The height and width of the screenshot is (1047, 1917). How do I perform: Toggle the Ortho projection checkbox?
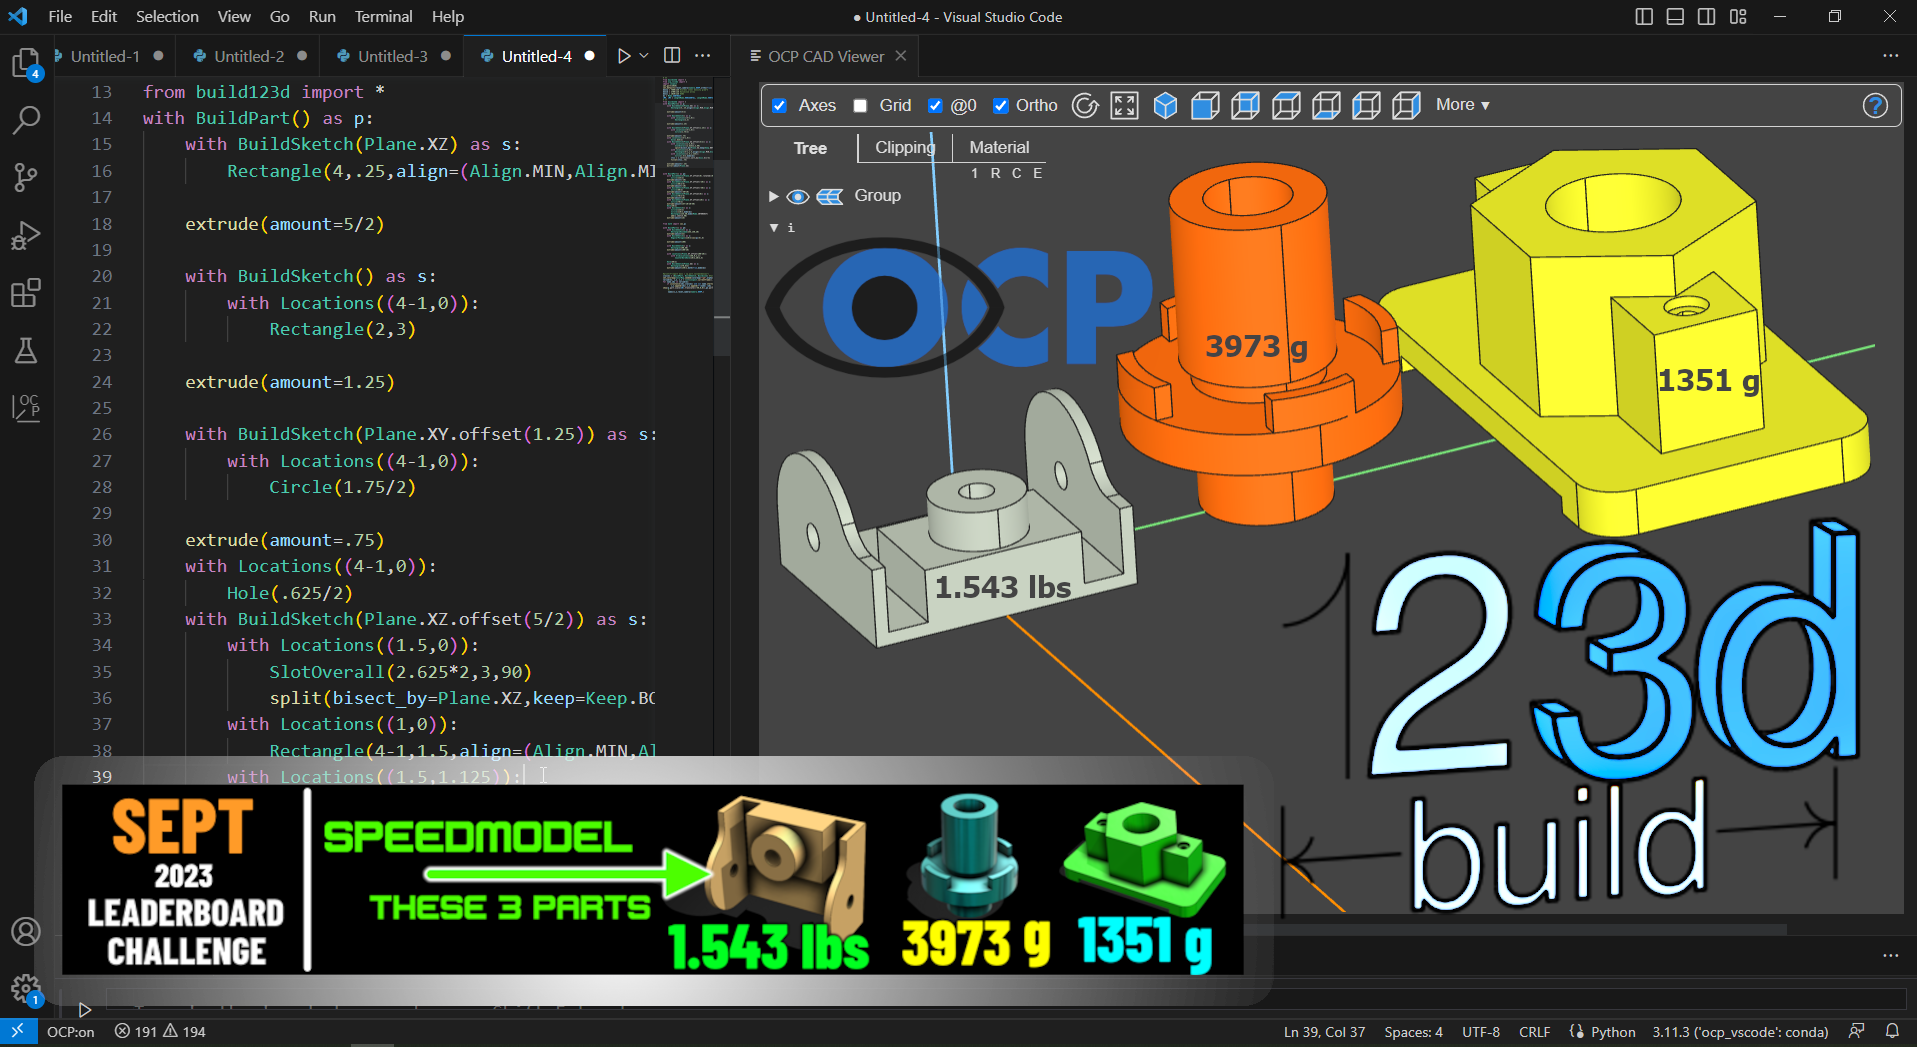(1000, 105)
